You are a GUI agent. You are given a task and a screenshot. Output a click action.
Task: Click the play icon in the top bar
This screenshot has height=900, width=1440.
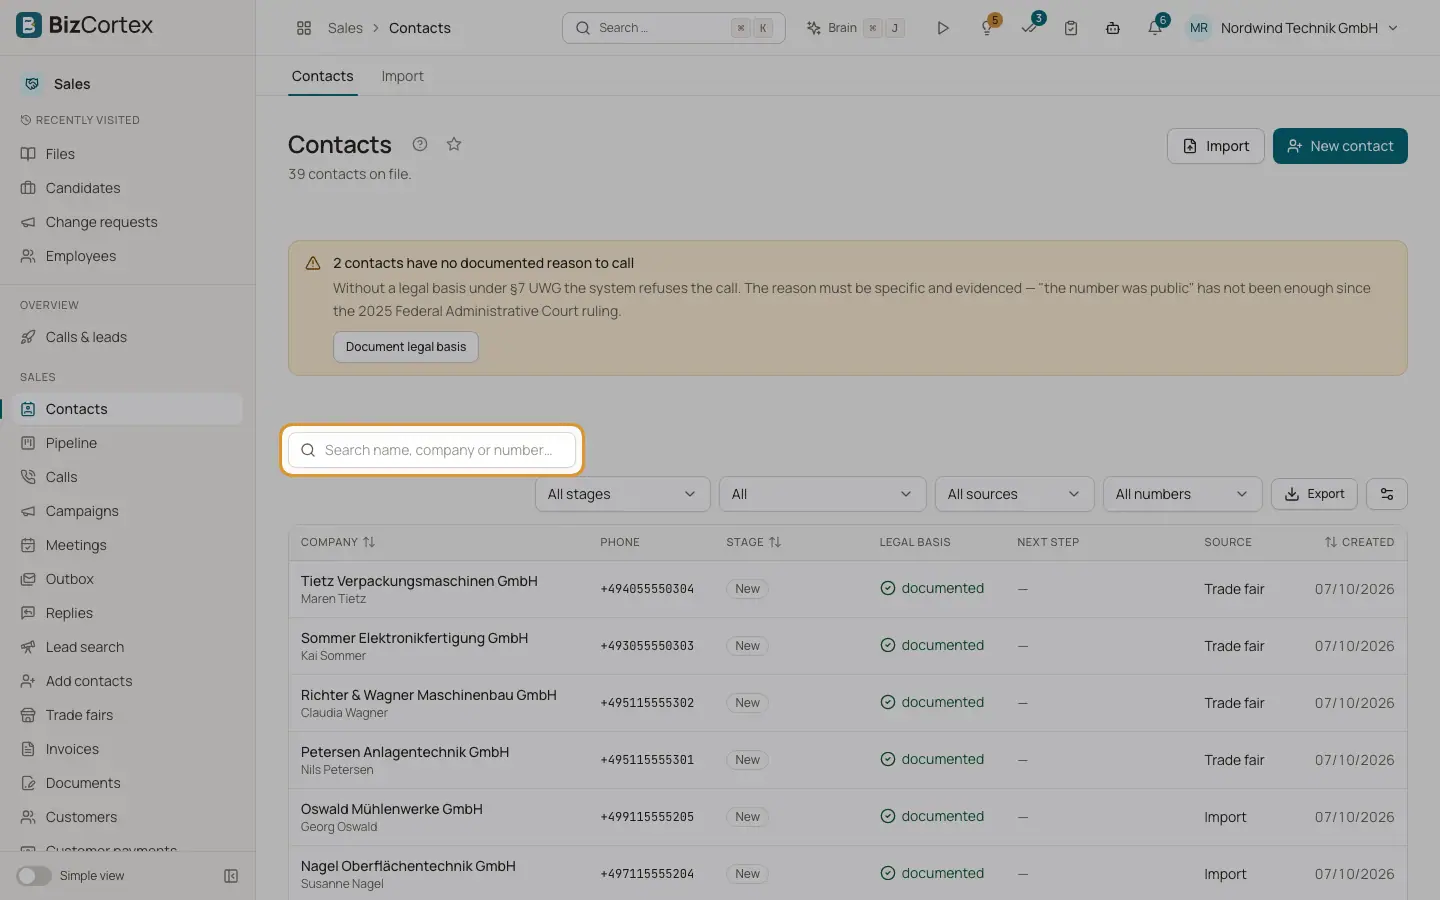943,28
